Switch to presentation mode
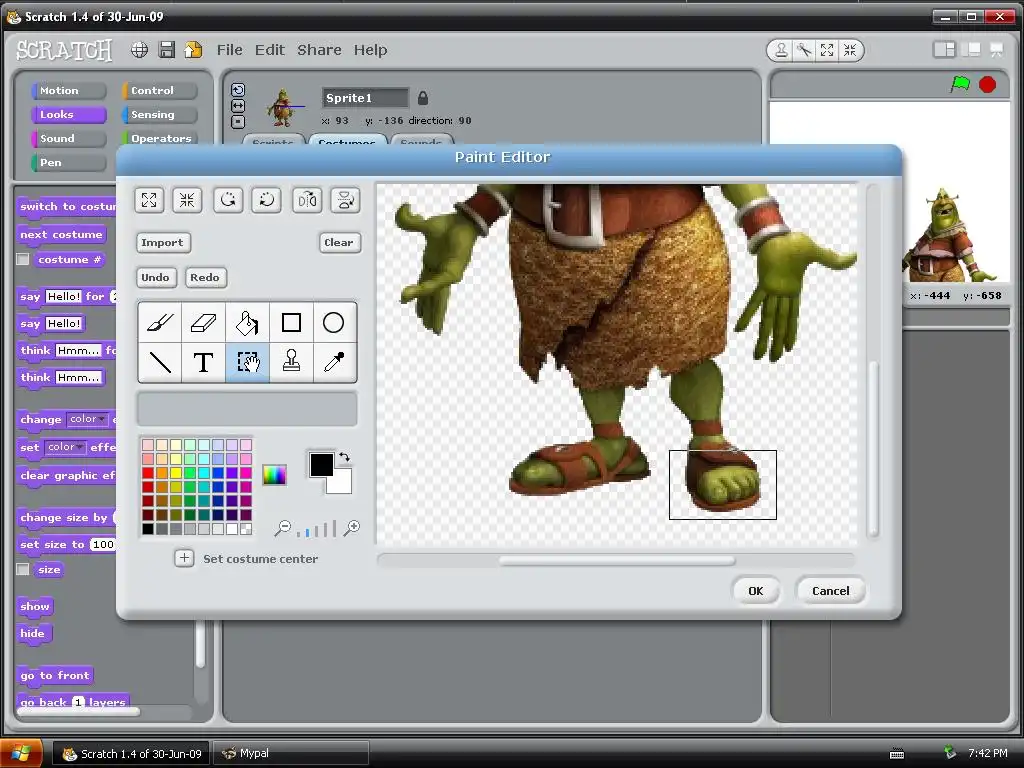 click(x=997, y=50)
